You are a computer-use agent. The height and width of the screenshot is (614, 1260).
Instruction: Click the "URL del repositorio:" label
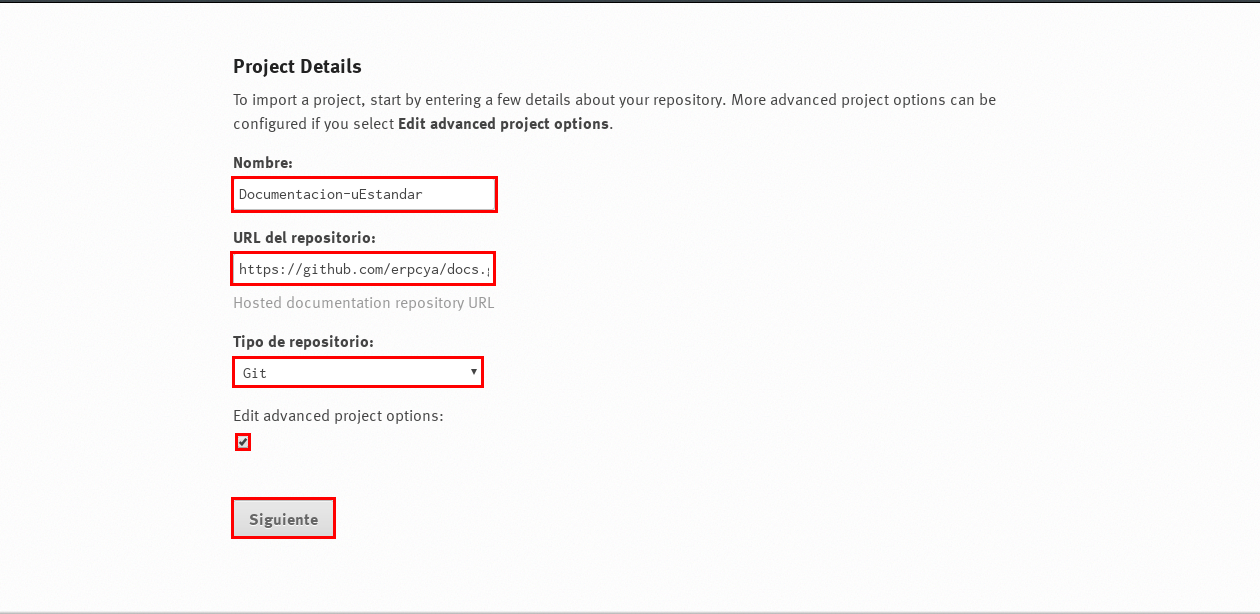[x=304, y=237]
